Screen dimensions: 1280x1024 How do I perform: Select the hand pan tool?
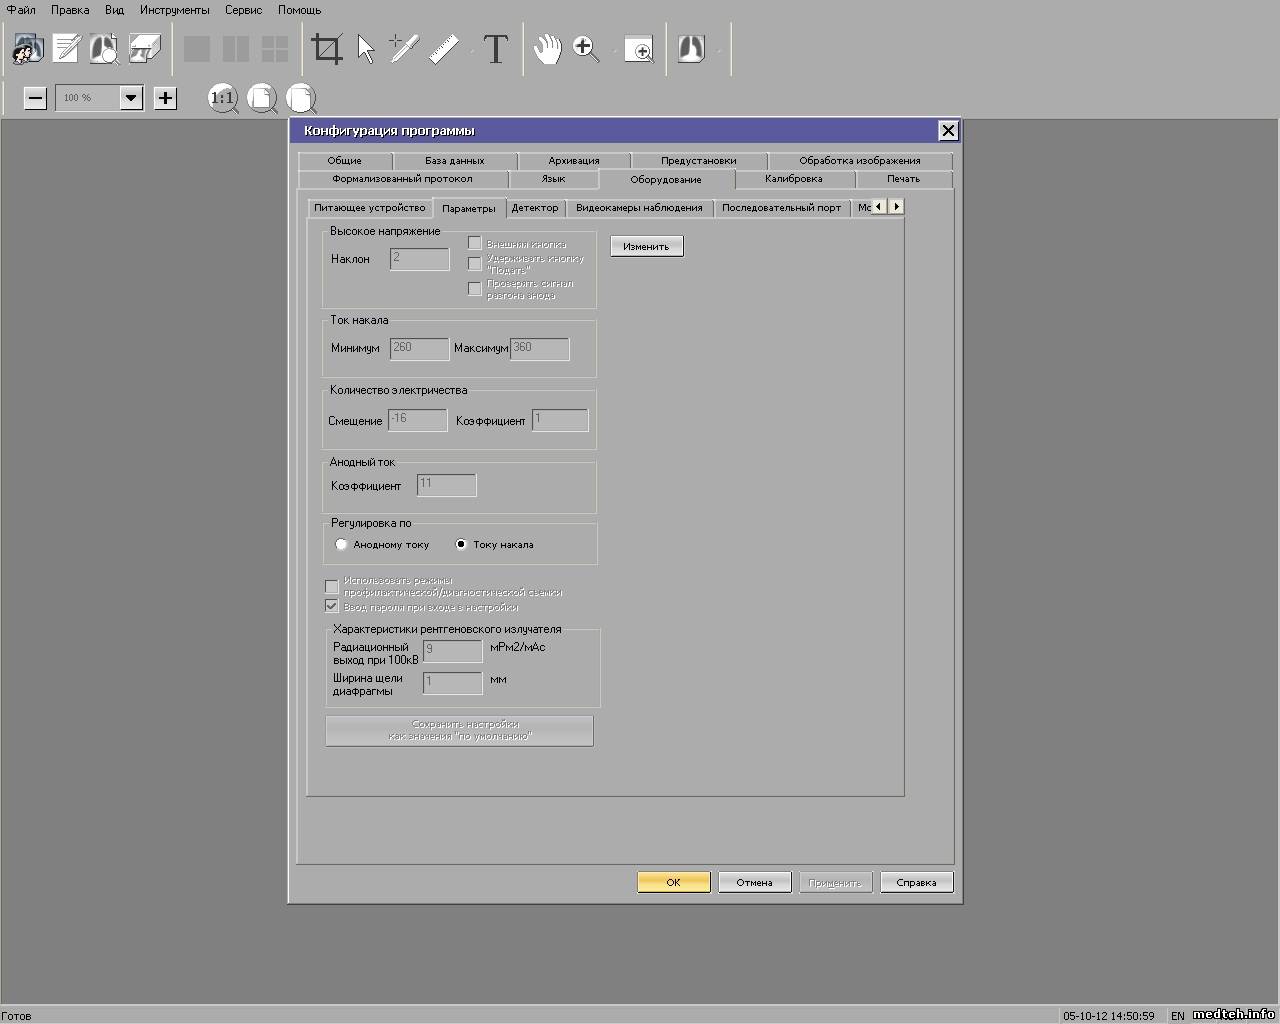(x=547, y=49)
